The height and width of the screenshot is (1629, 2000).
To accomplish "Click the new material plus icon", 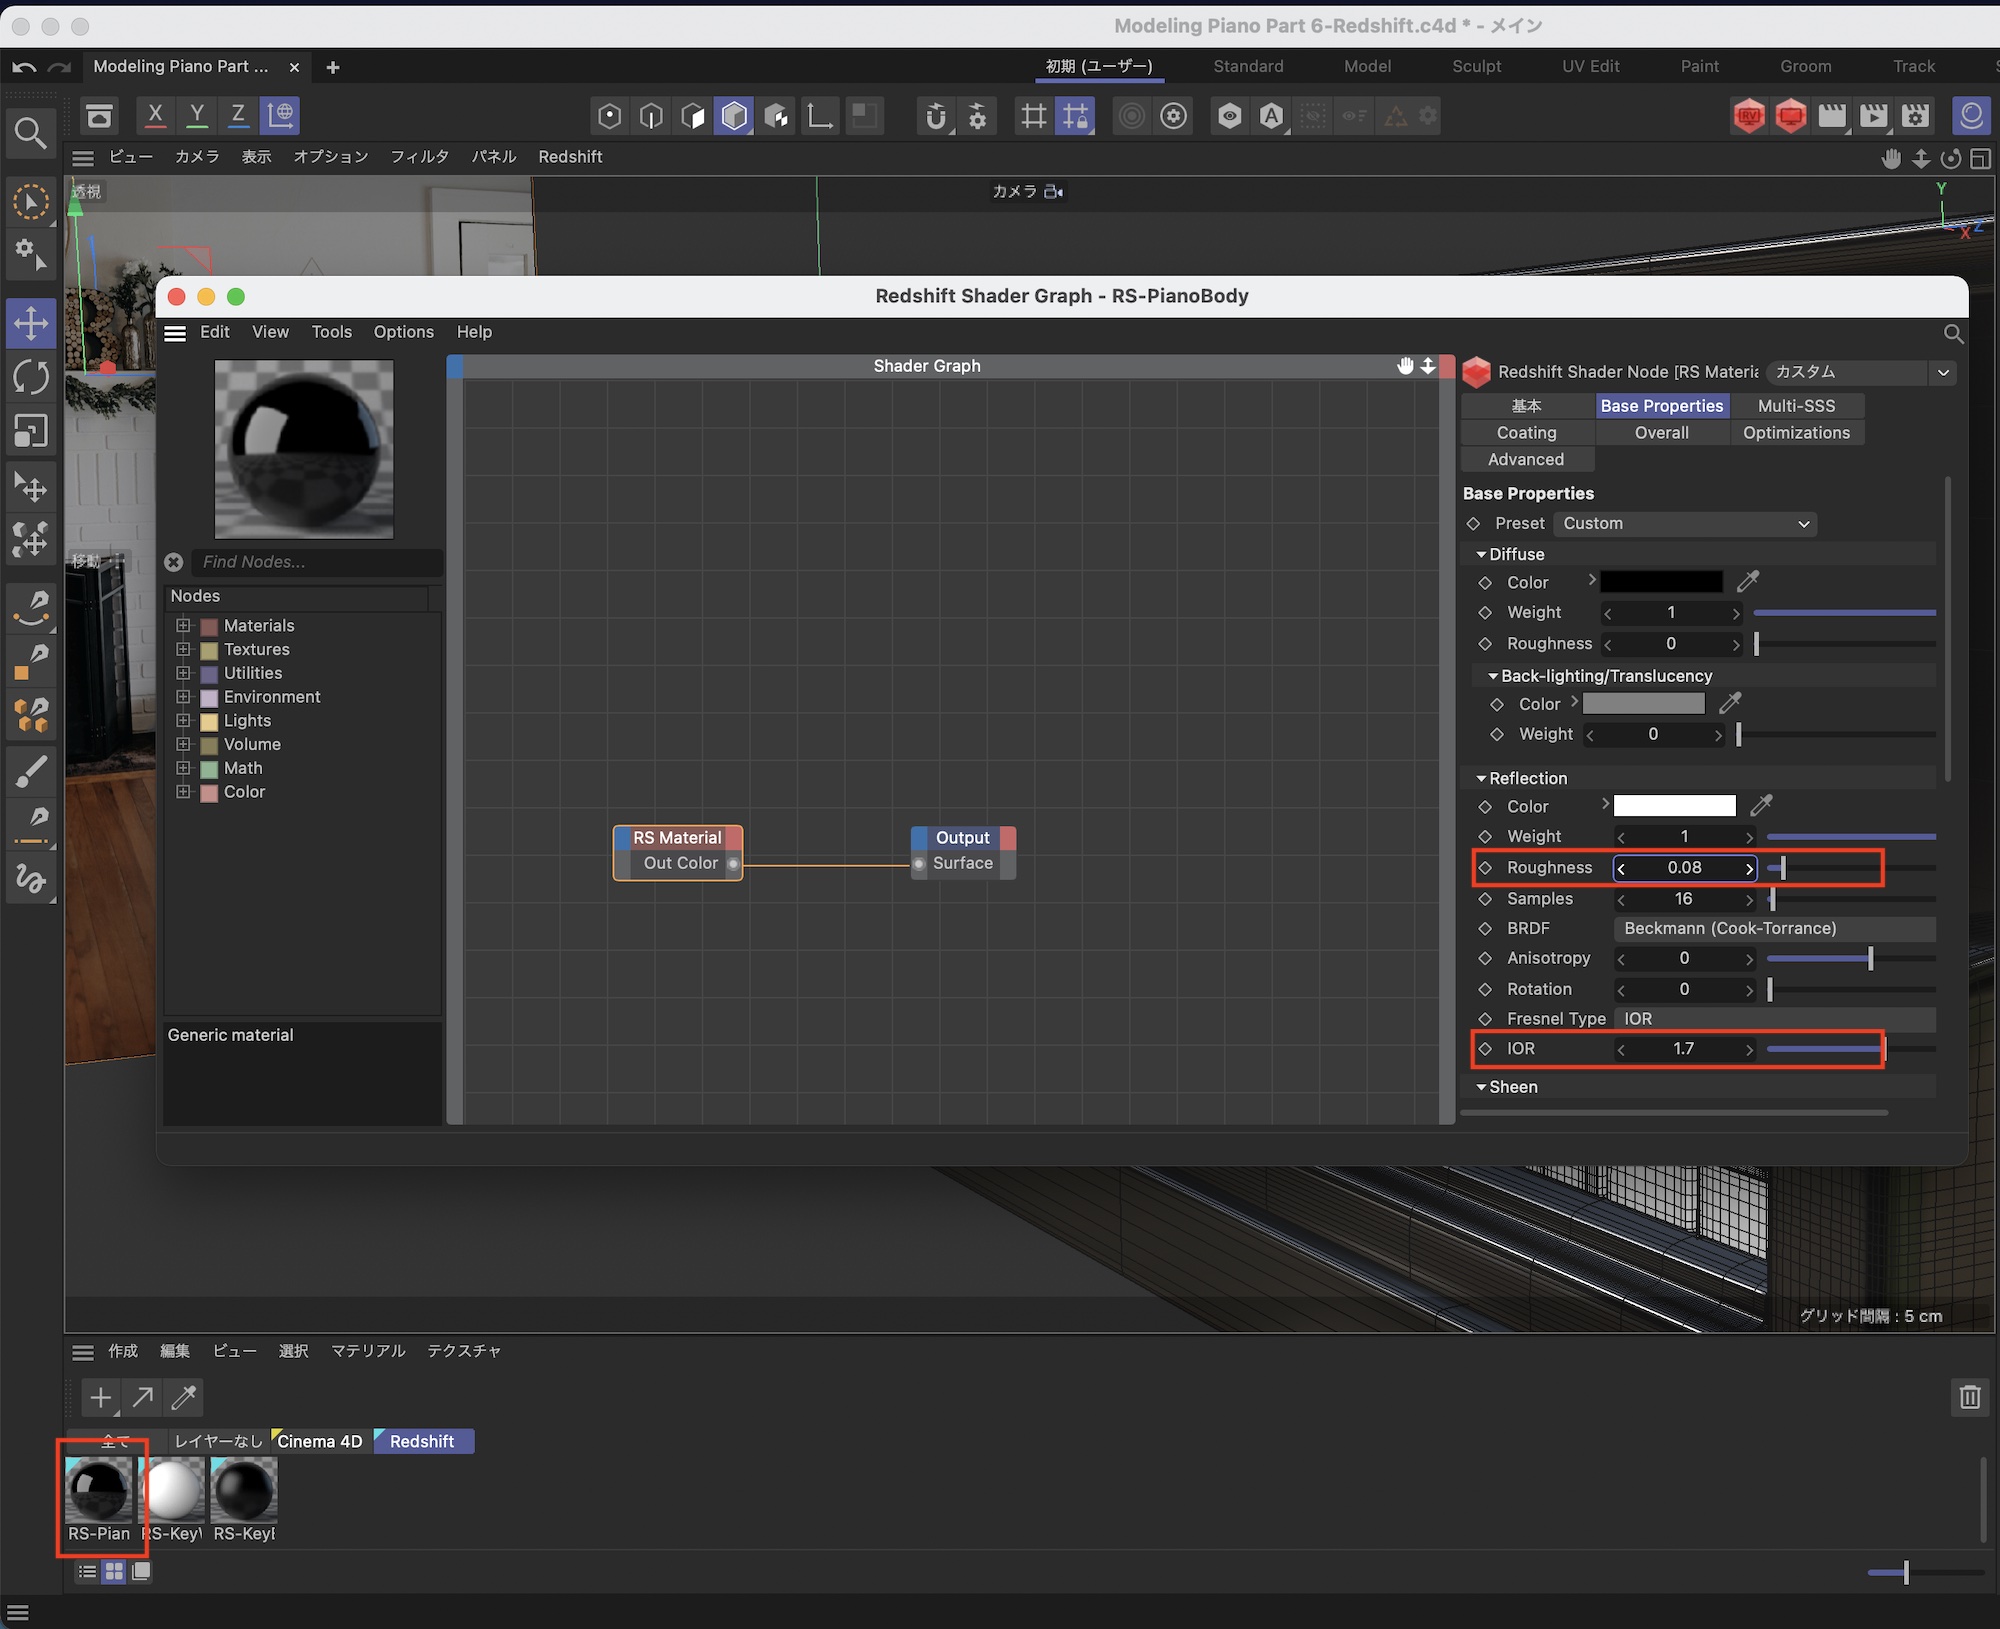I will 100,1397.
